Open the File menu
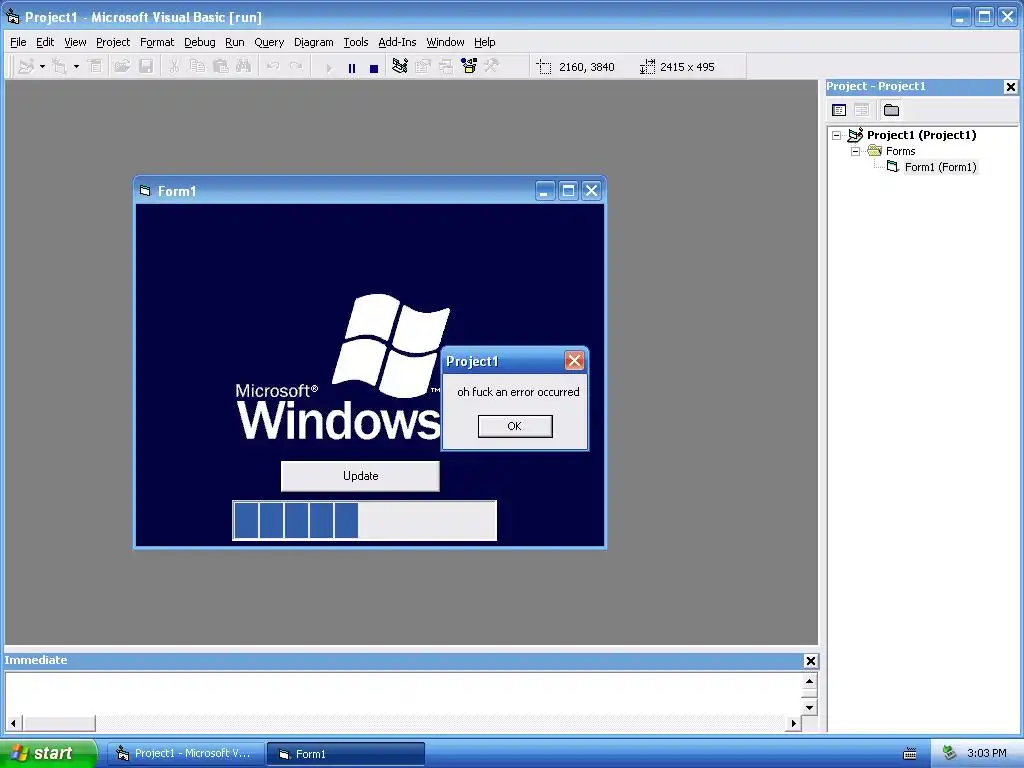The width and height of the screenshot is (1024, 768). (18, 42)
